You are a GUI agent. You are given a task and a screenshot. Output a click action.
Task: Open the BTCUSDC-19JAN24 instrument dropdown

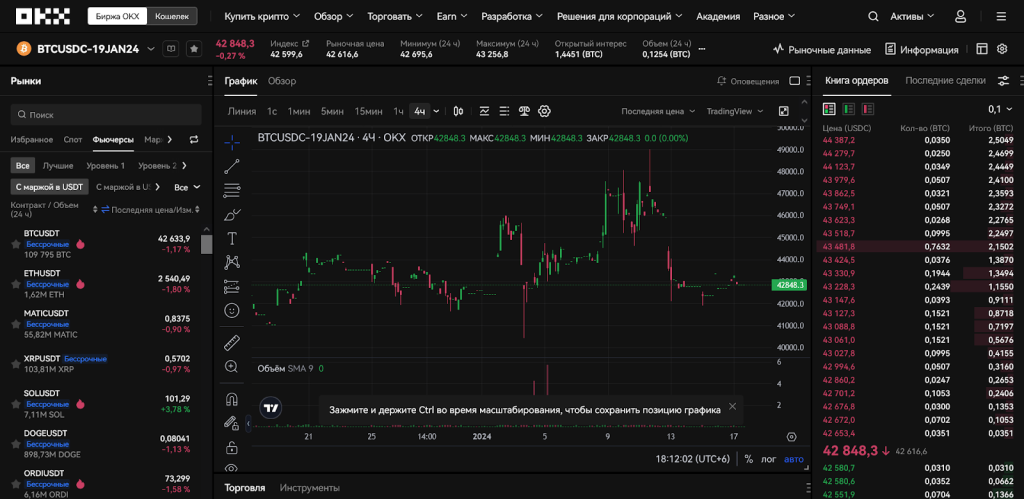[148, 49]
